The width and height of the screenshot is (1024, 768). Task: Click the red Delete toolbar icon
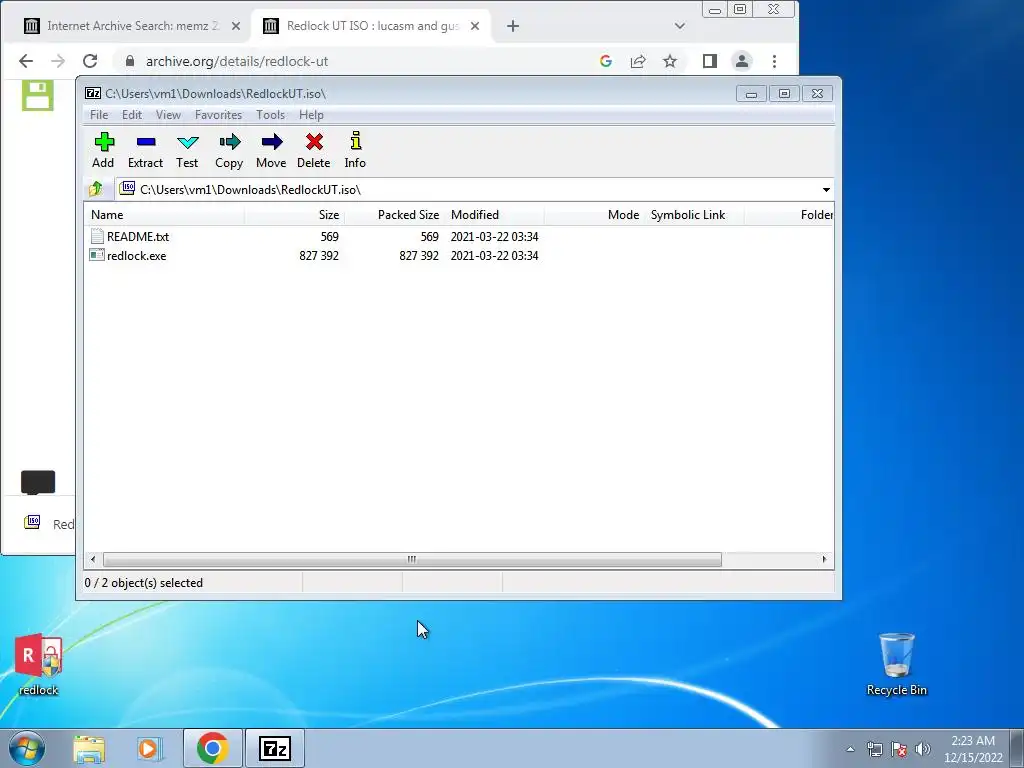point(313,150)
